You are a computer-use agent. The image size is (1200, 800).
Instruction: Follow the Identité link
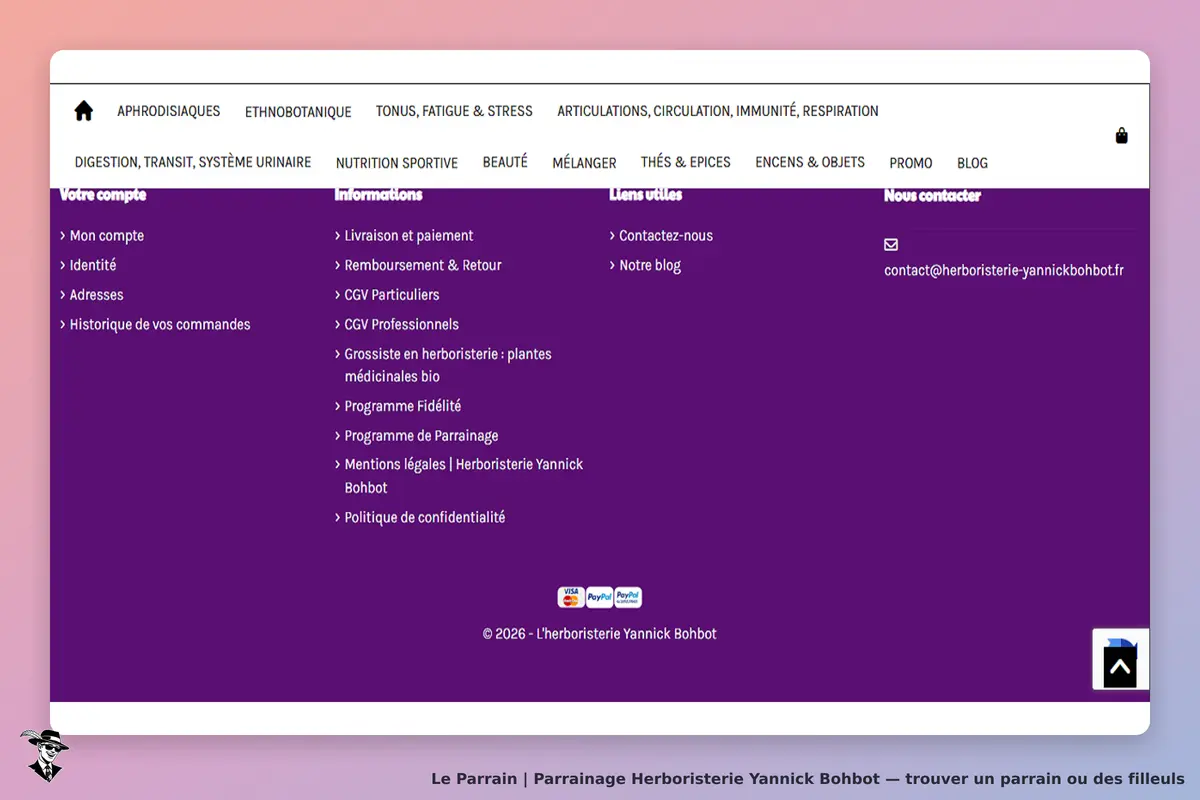coord(93,265)
